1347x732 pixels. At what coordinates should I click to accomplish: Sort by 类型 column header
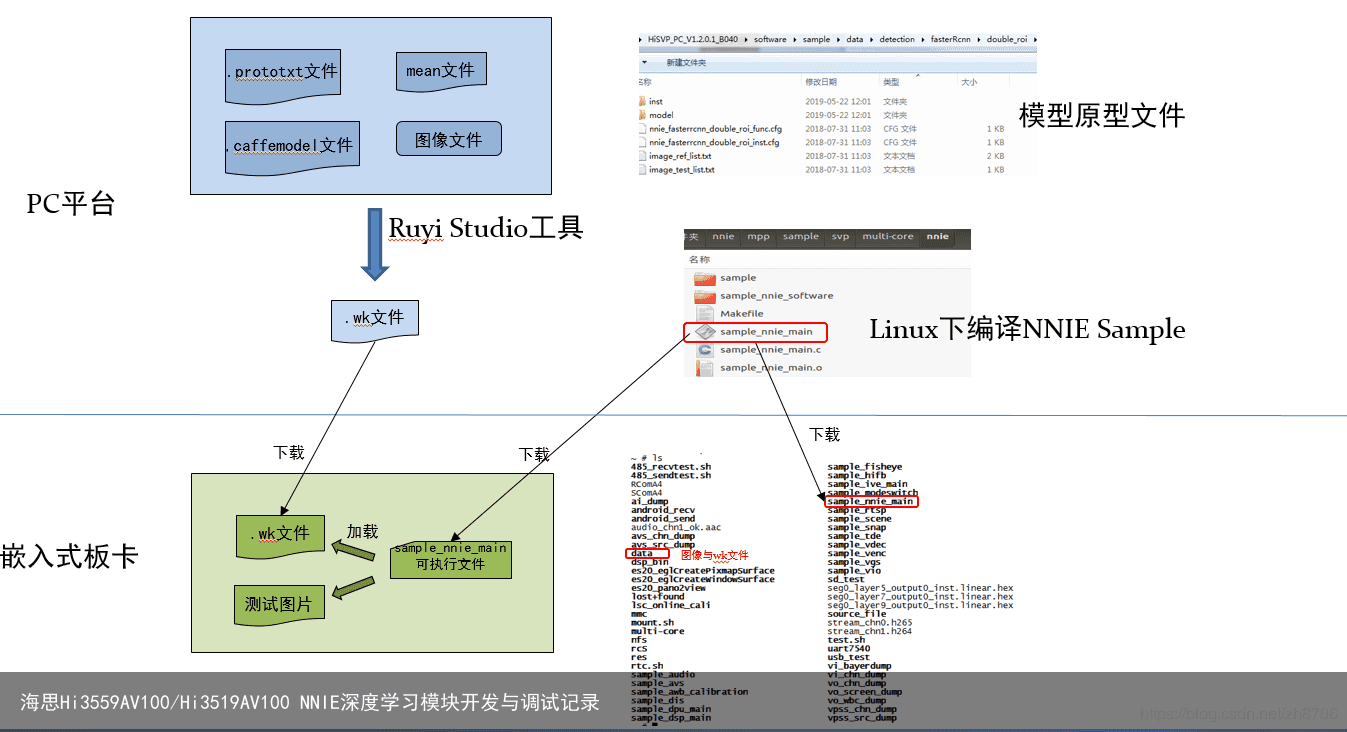891,82
